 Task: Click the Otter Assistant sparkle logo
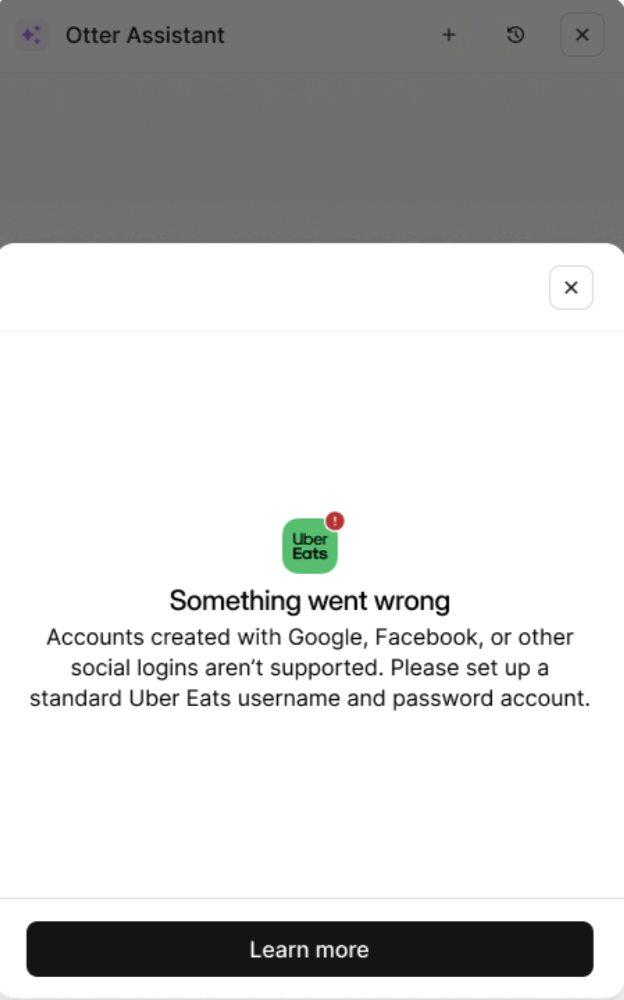(x=31, y=34)
